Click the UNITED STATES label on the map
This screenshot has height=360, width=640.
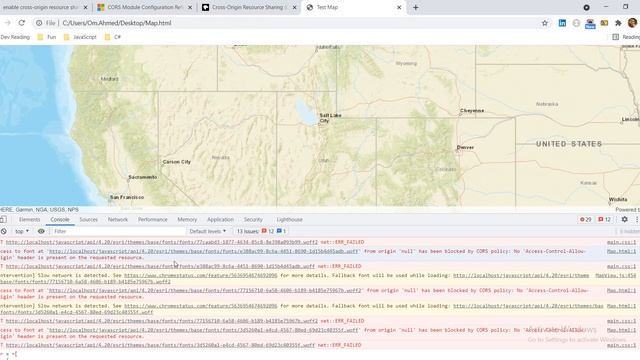click(x=569, y=144)
